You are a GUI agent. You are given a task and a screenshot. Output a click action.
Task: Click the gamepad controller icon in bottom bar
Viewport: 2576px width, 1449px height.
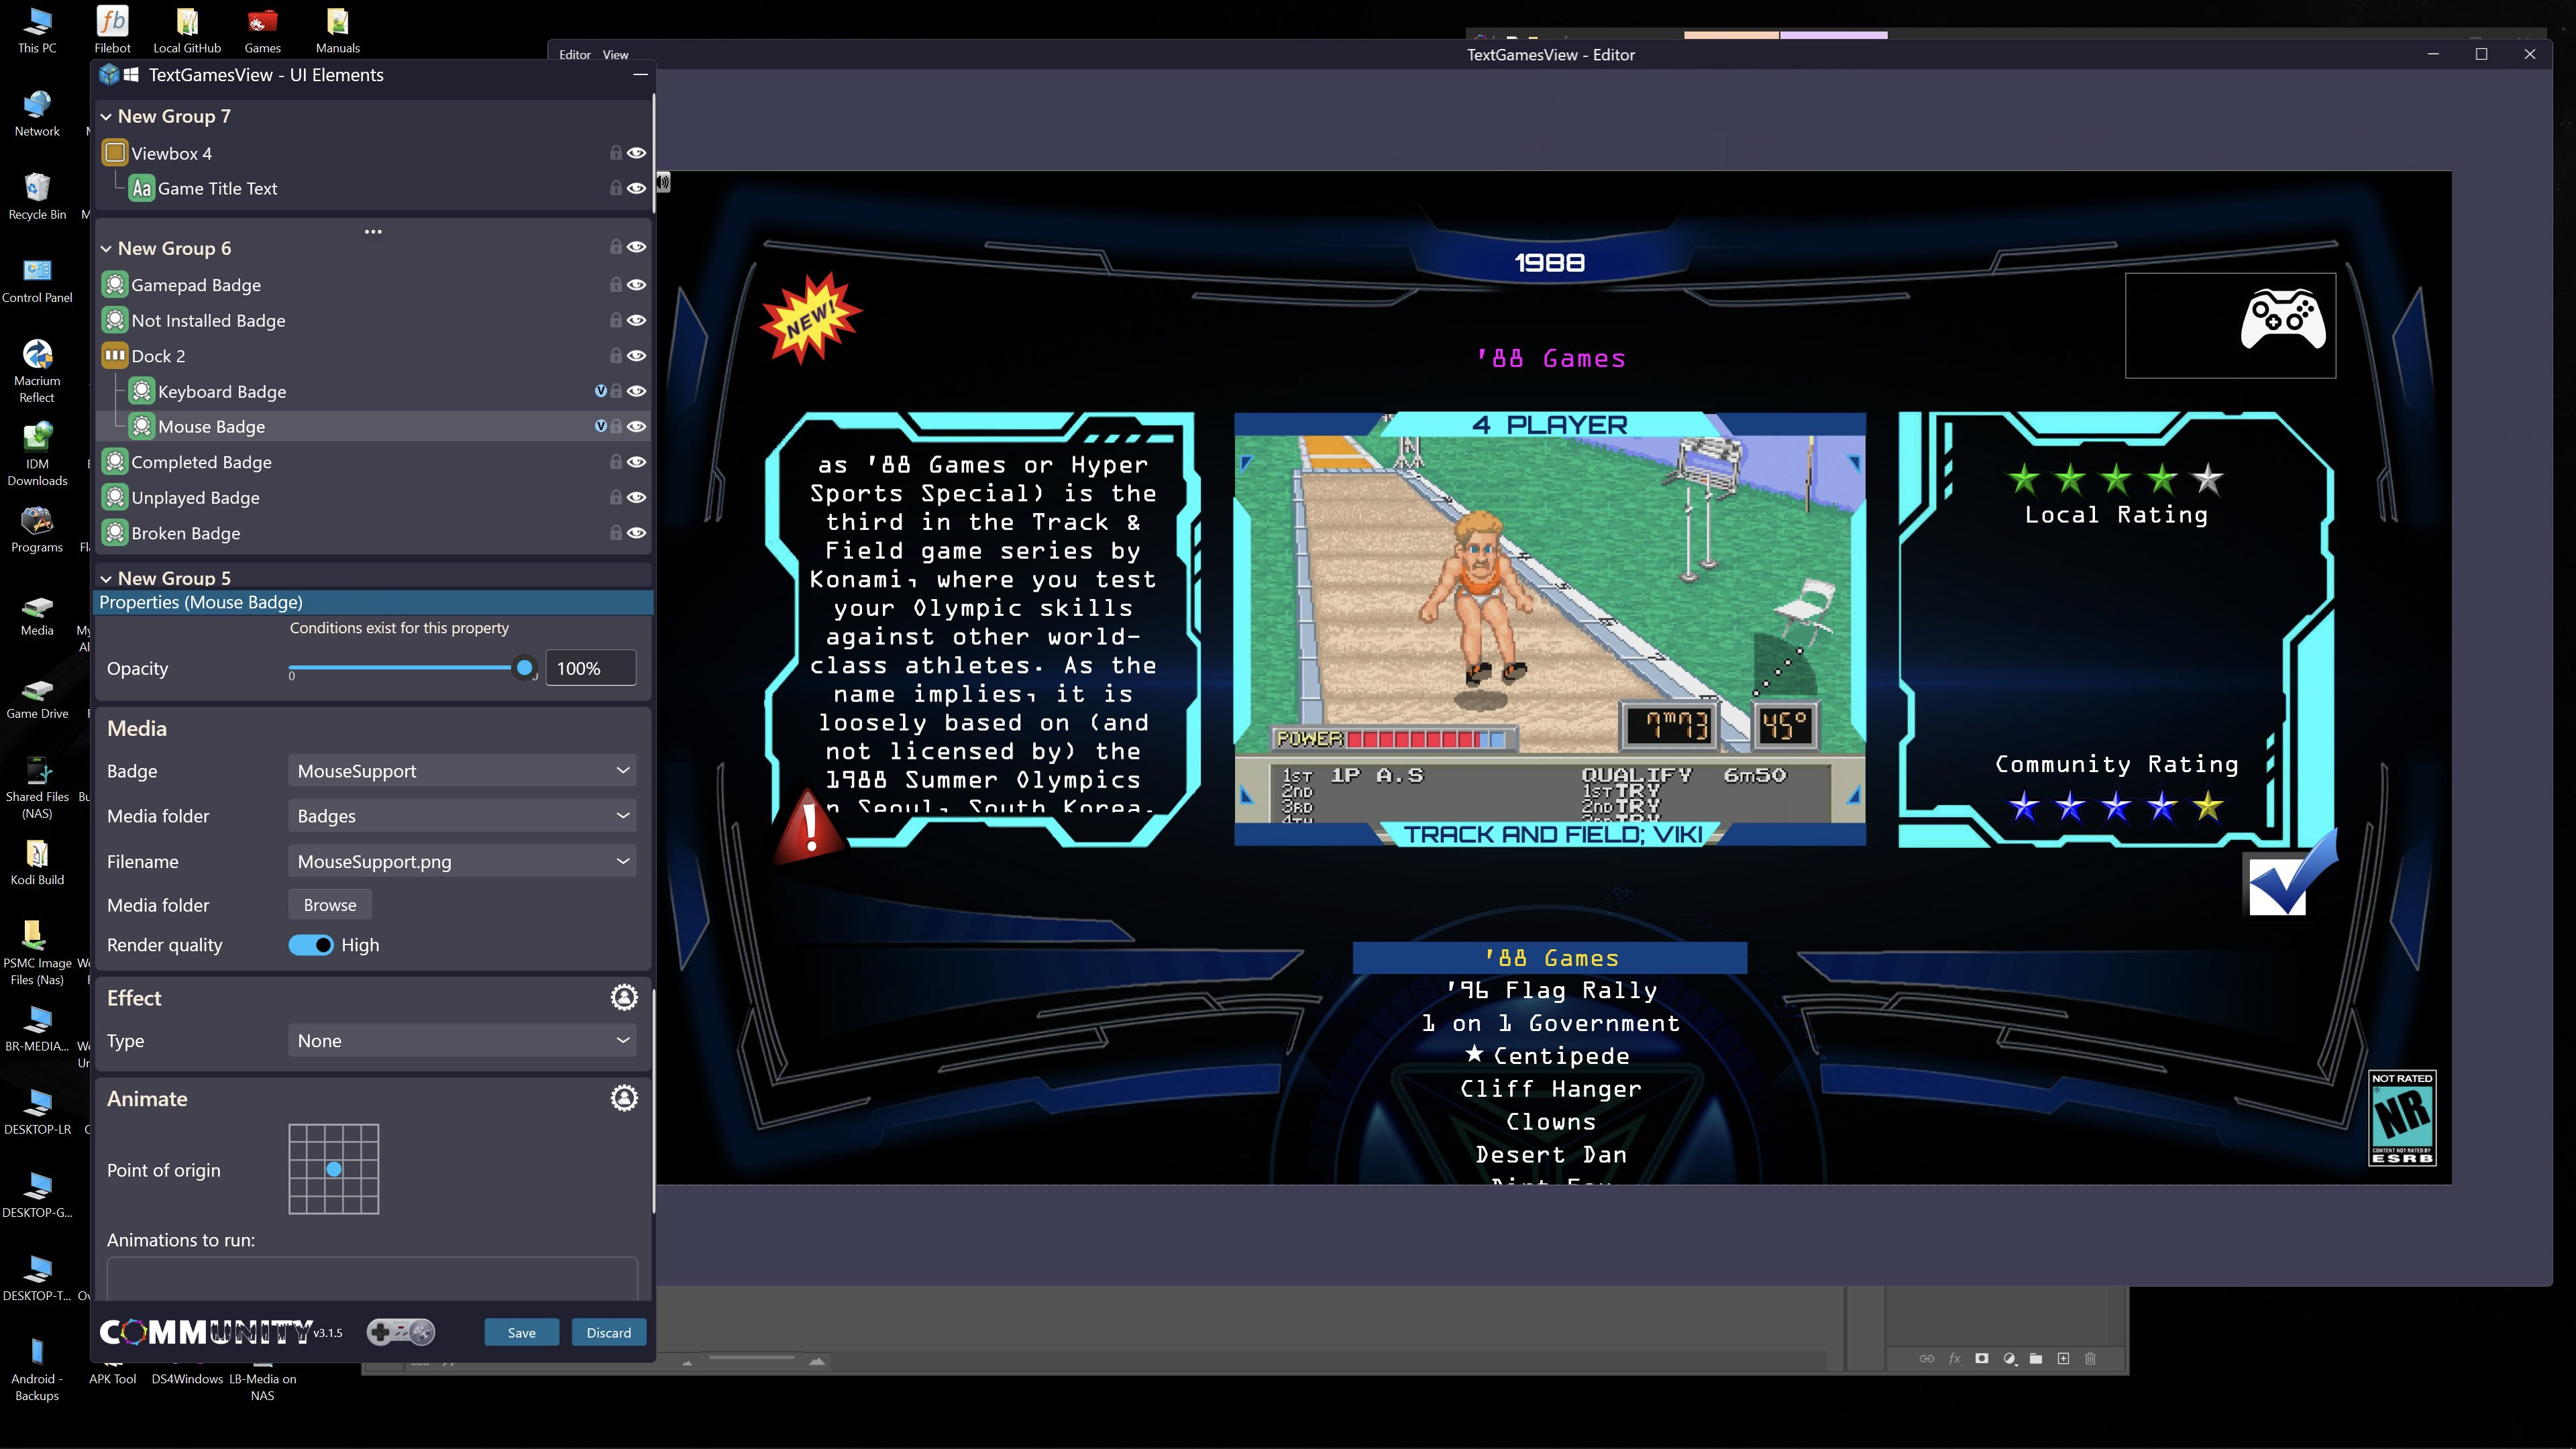pos(400,1332)
